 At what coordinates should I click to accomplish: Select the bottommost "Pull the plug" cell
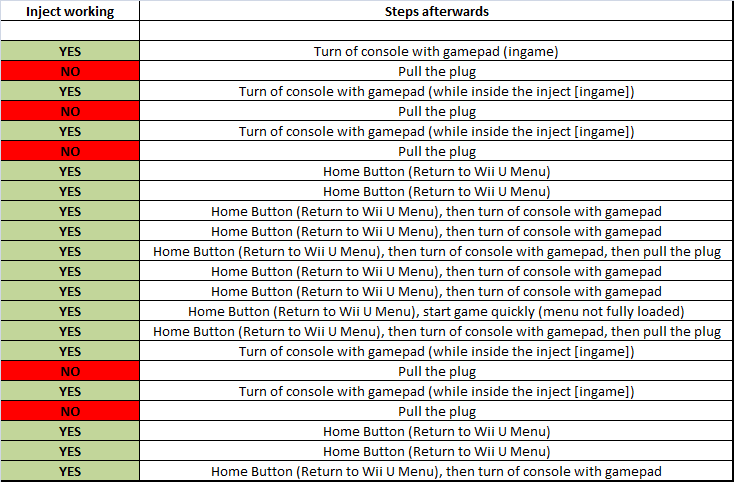point(436,411)
